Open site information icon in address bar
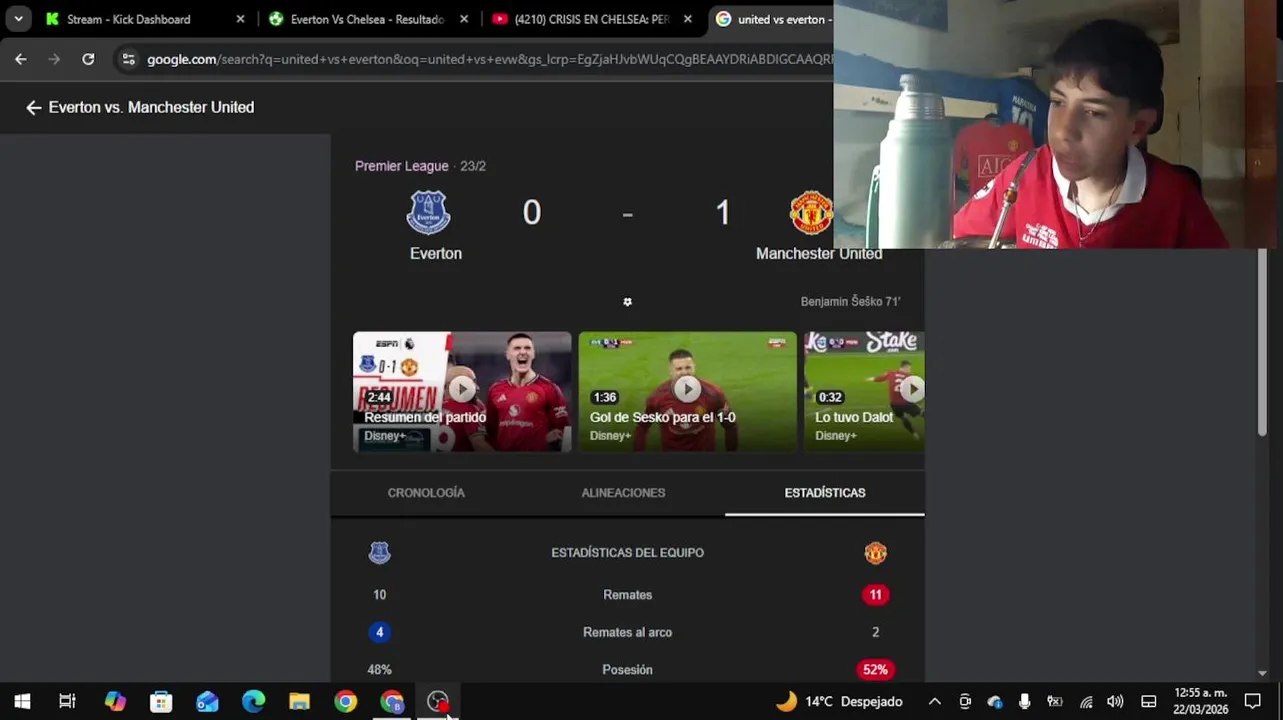The height and width of the screenshot is (720, 1283). (128, 59)
